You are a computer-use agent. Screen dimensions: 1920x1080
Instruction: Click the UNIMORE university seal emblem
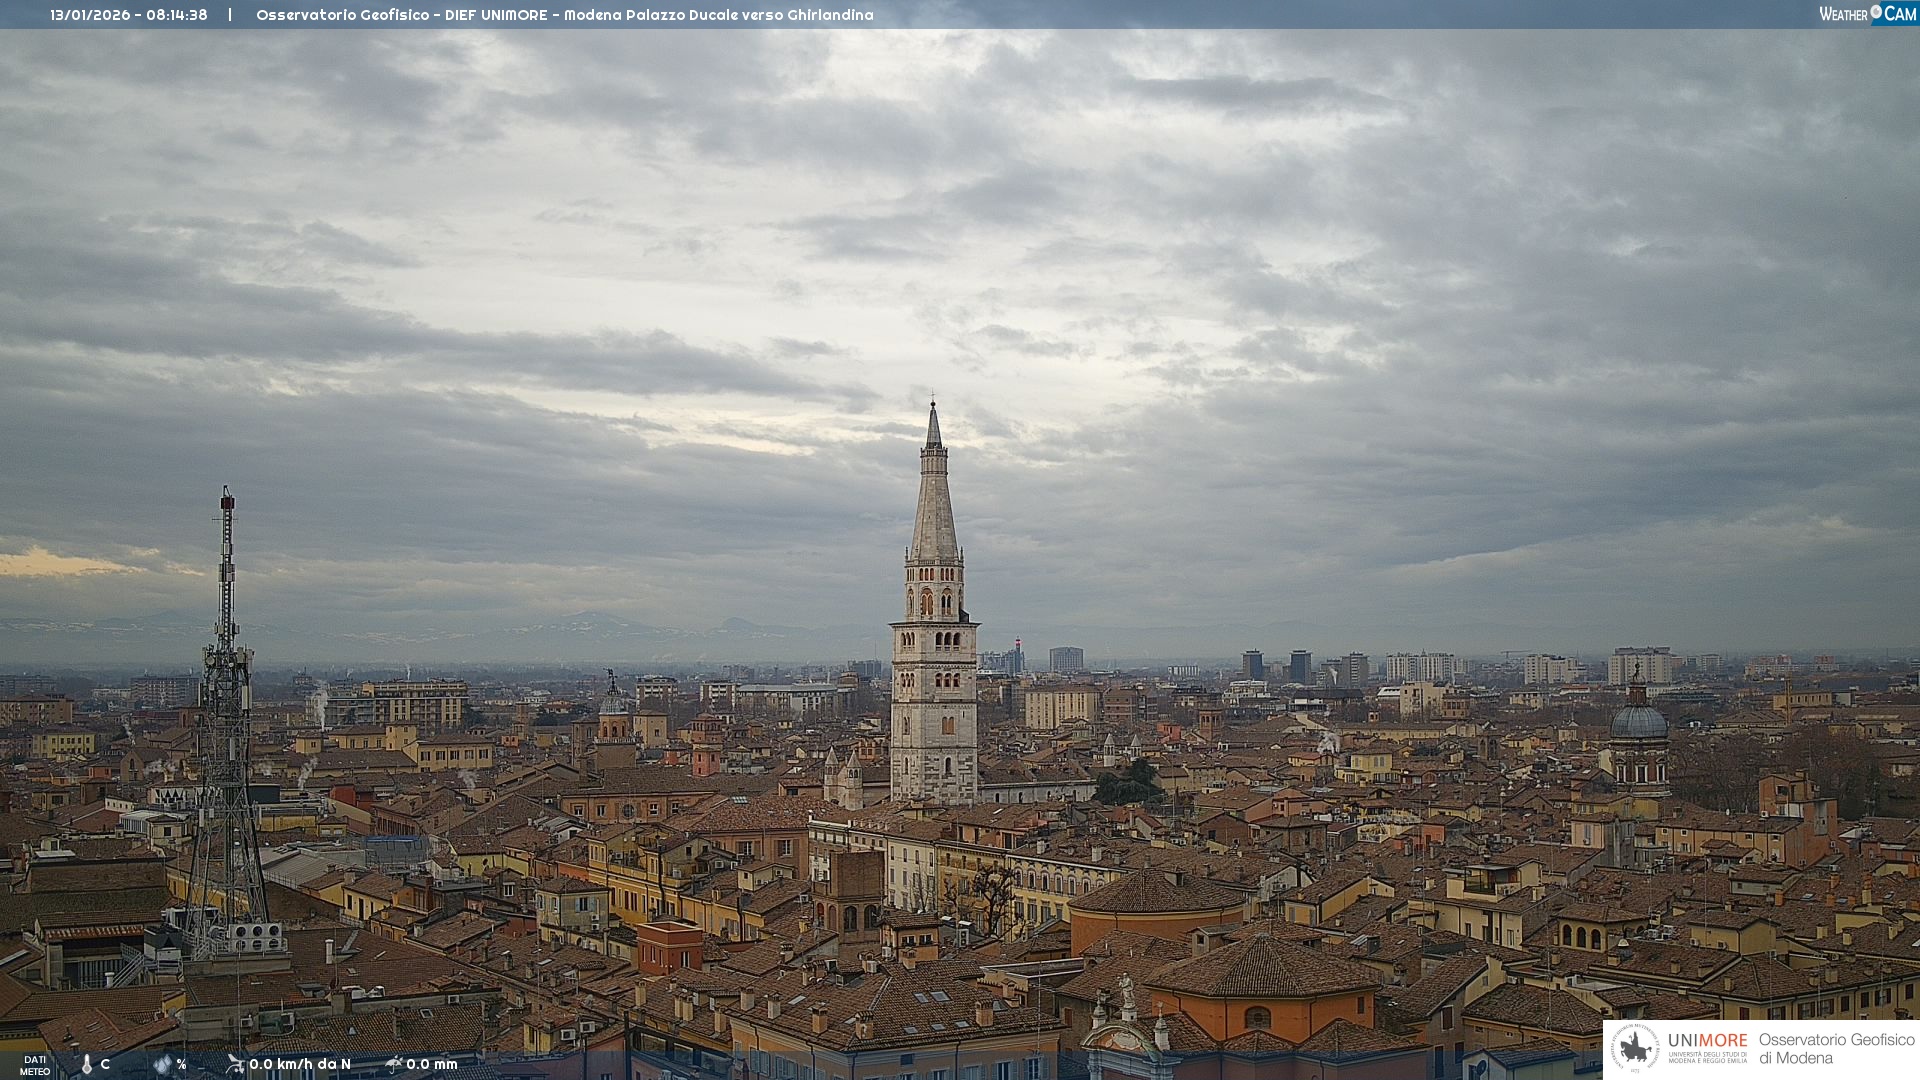pyautogui.click(x=1635, y=1048)
